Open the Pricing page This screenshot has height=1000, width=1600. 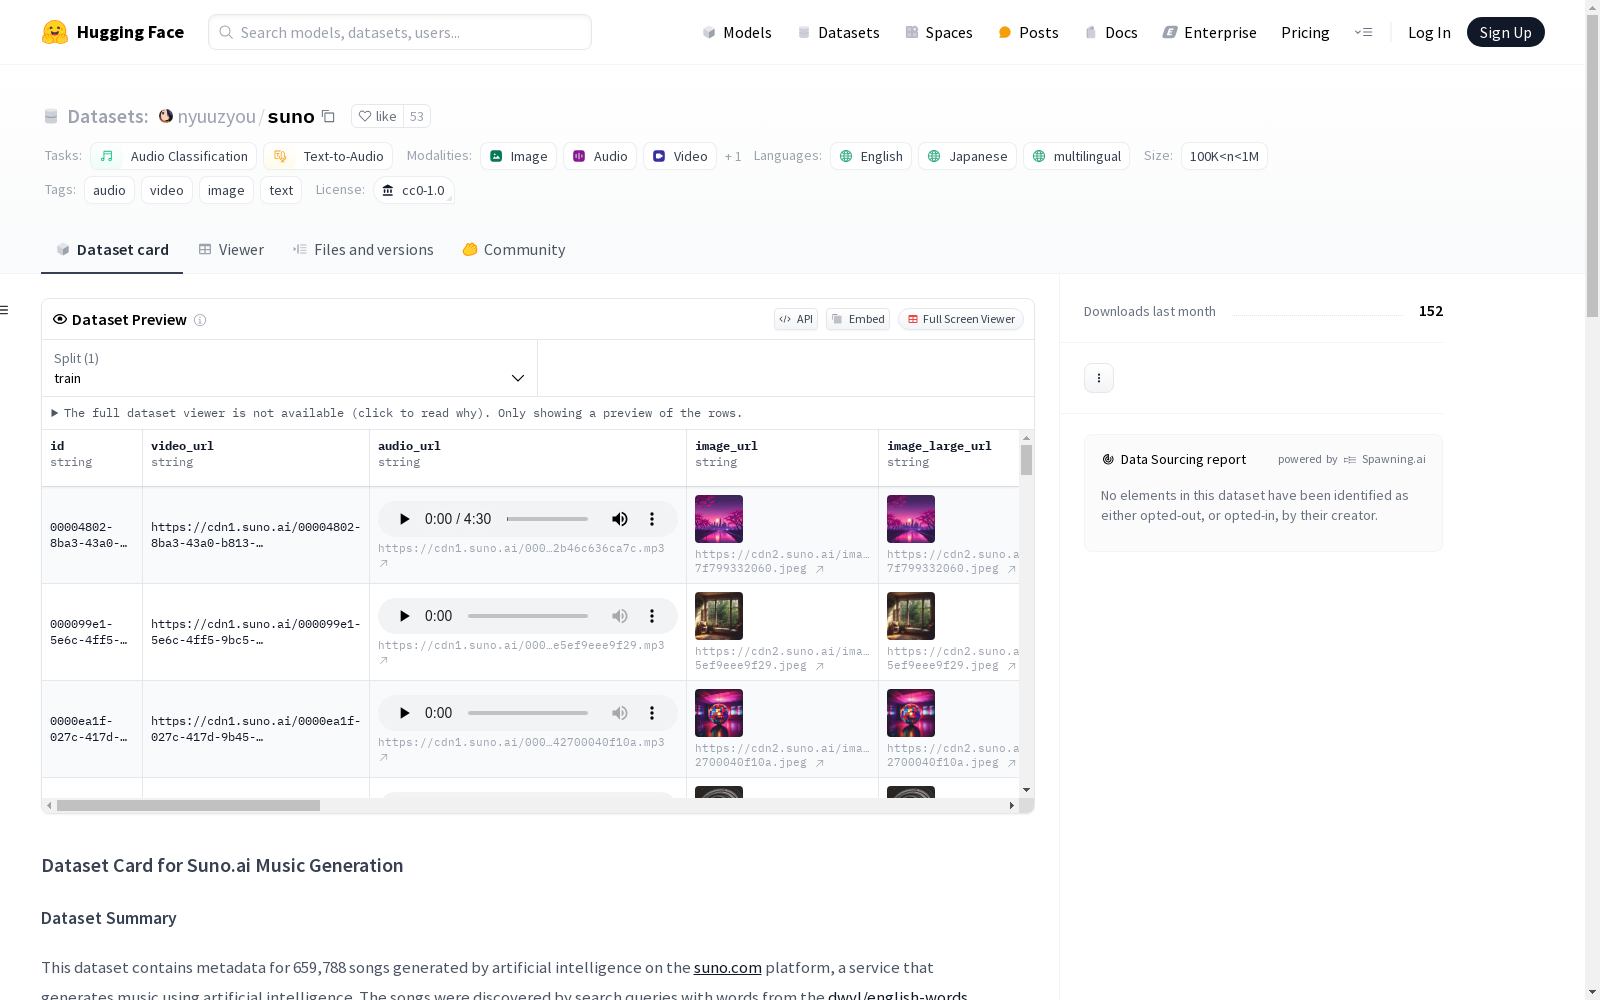pos(1305,32)
